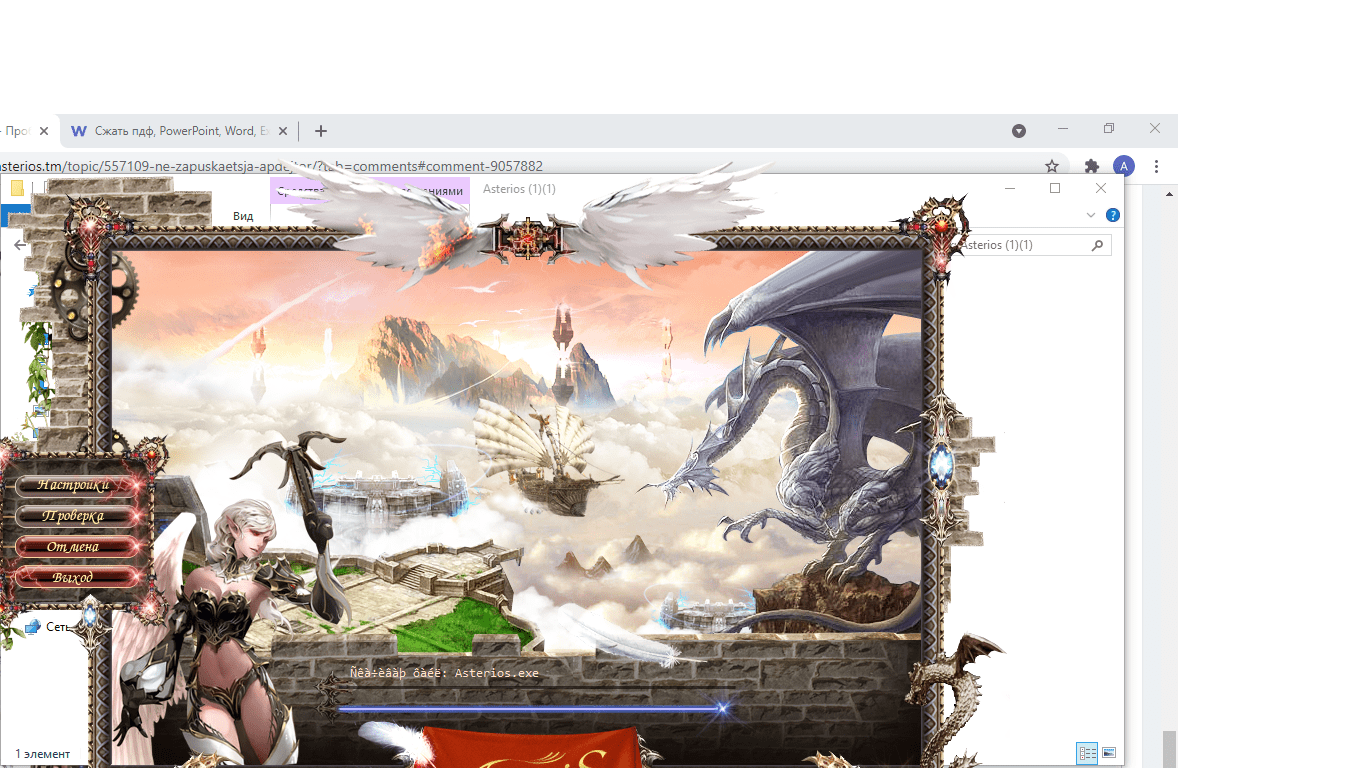
Task: Bookmark this page with the star icon
Action: click(x=1052, y=166)
